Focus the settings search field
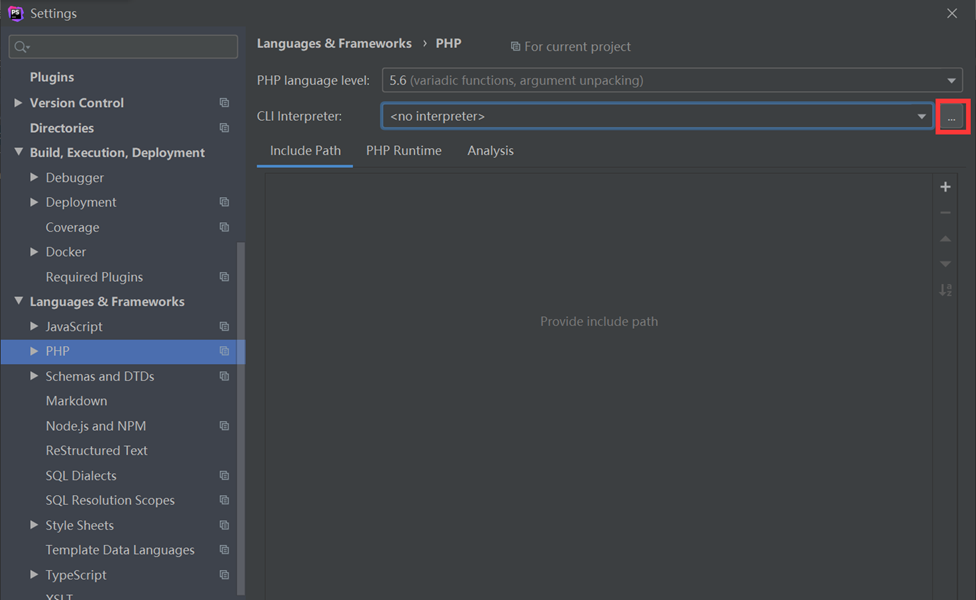 click(x=123, y=47)
